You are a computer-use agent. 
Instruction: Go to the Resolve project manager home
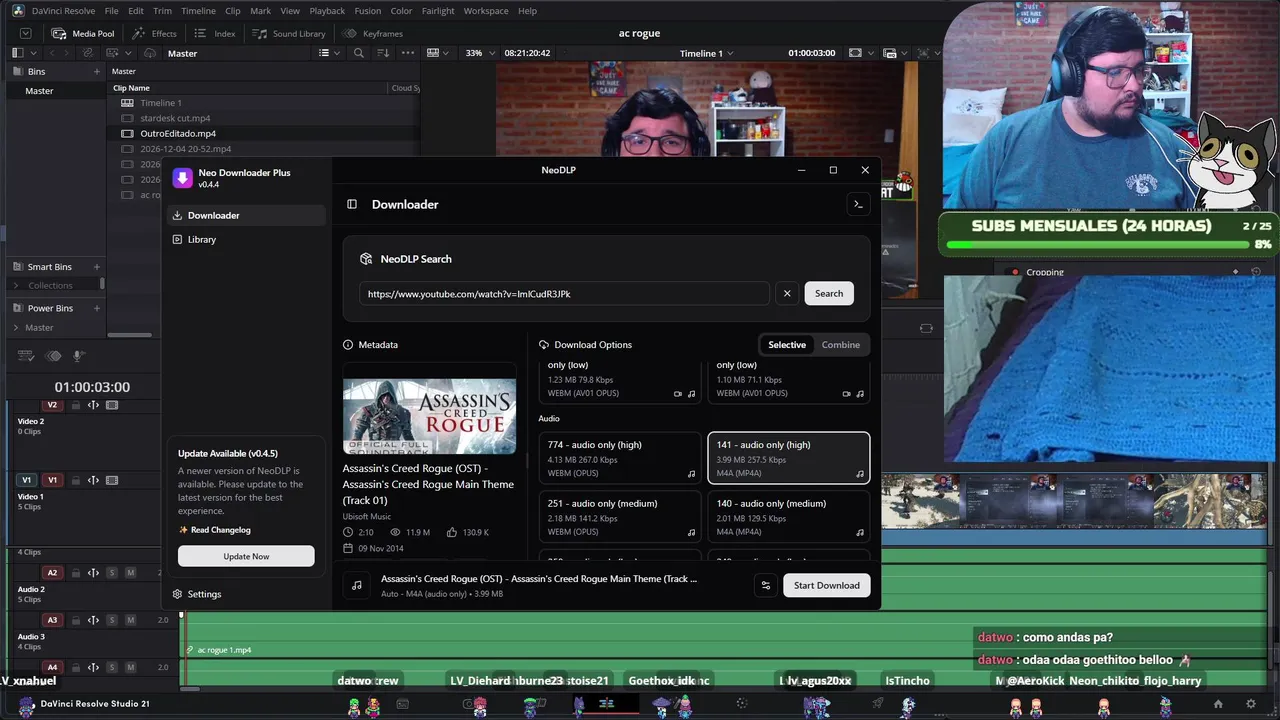[1218, 704]
